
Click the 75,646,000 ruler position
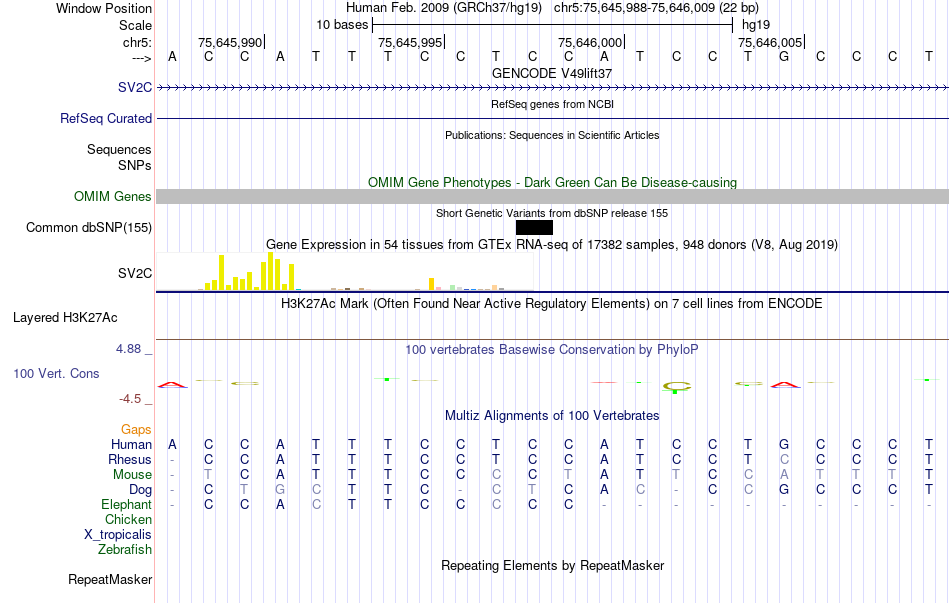pyautogui.click(x=590, y=42)
